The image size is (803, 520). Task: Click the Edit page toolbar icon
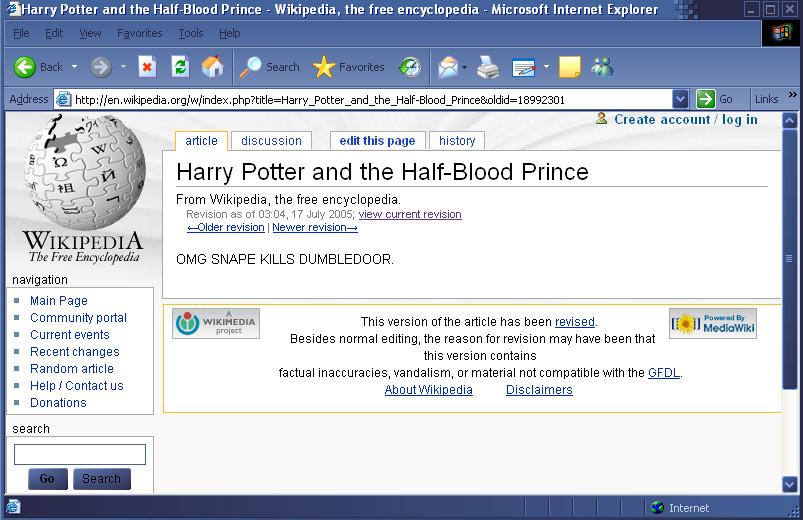pos(524,68)
